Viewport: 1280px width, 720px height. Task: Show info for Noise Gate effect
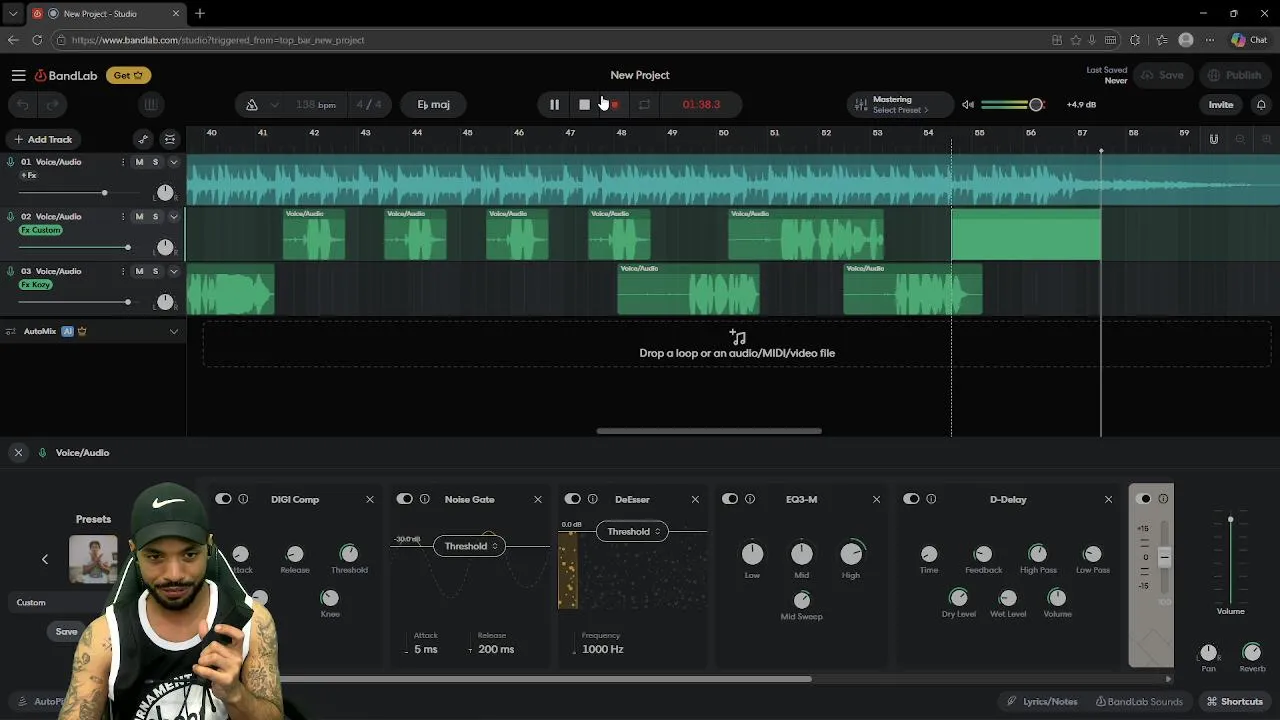(424, 499)
